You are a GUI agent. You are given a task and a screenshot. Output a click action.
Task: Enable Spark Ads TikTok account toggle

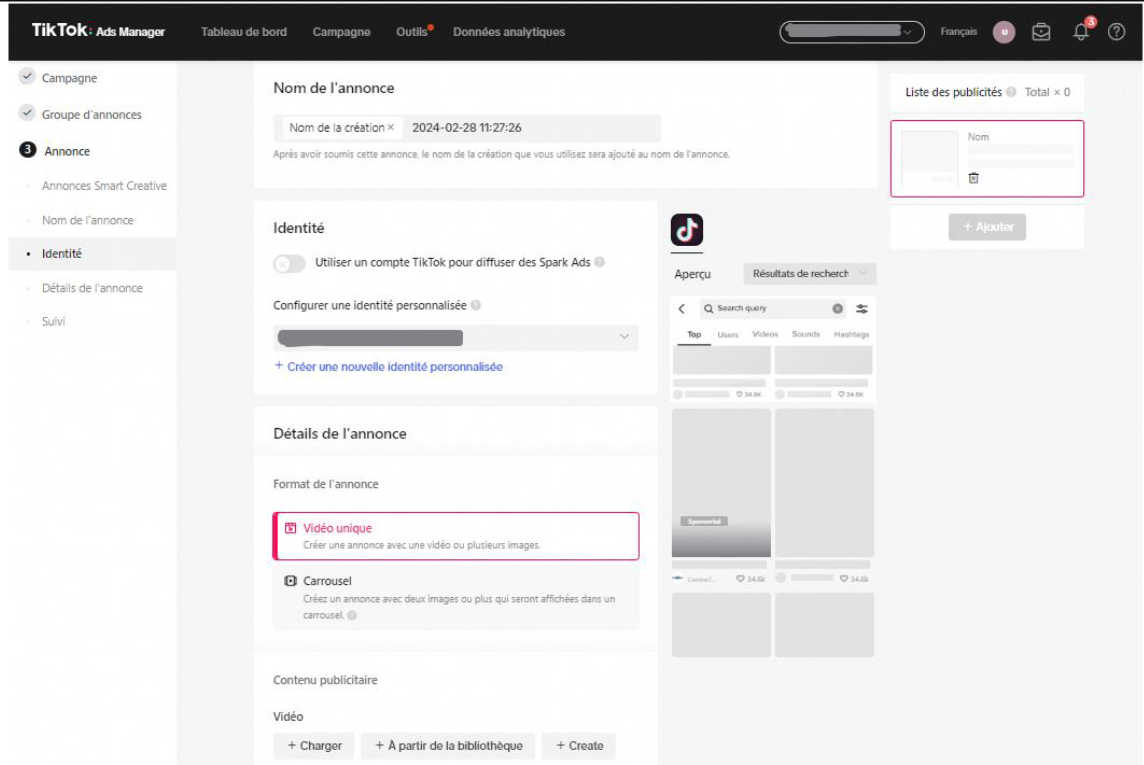pyautogui.click(x=290, y=263)
